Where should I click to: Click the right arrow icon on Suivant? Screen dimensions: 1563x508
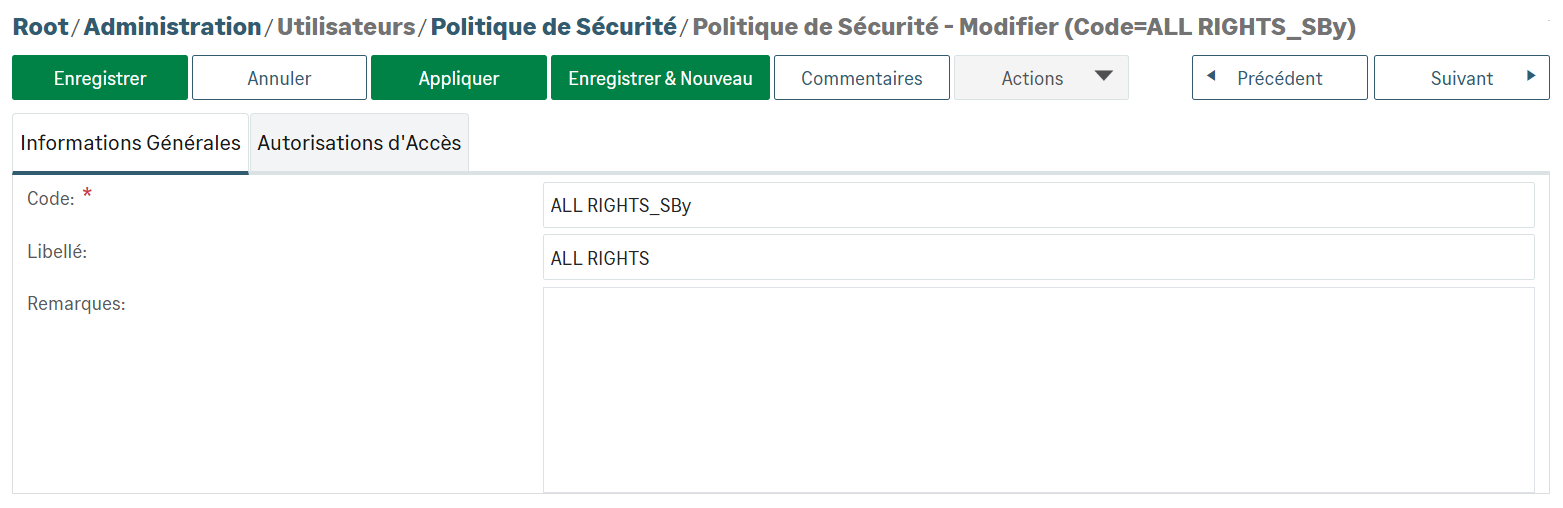[x=1530, y=76]
